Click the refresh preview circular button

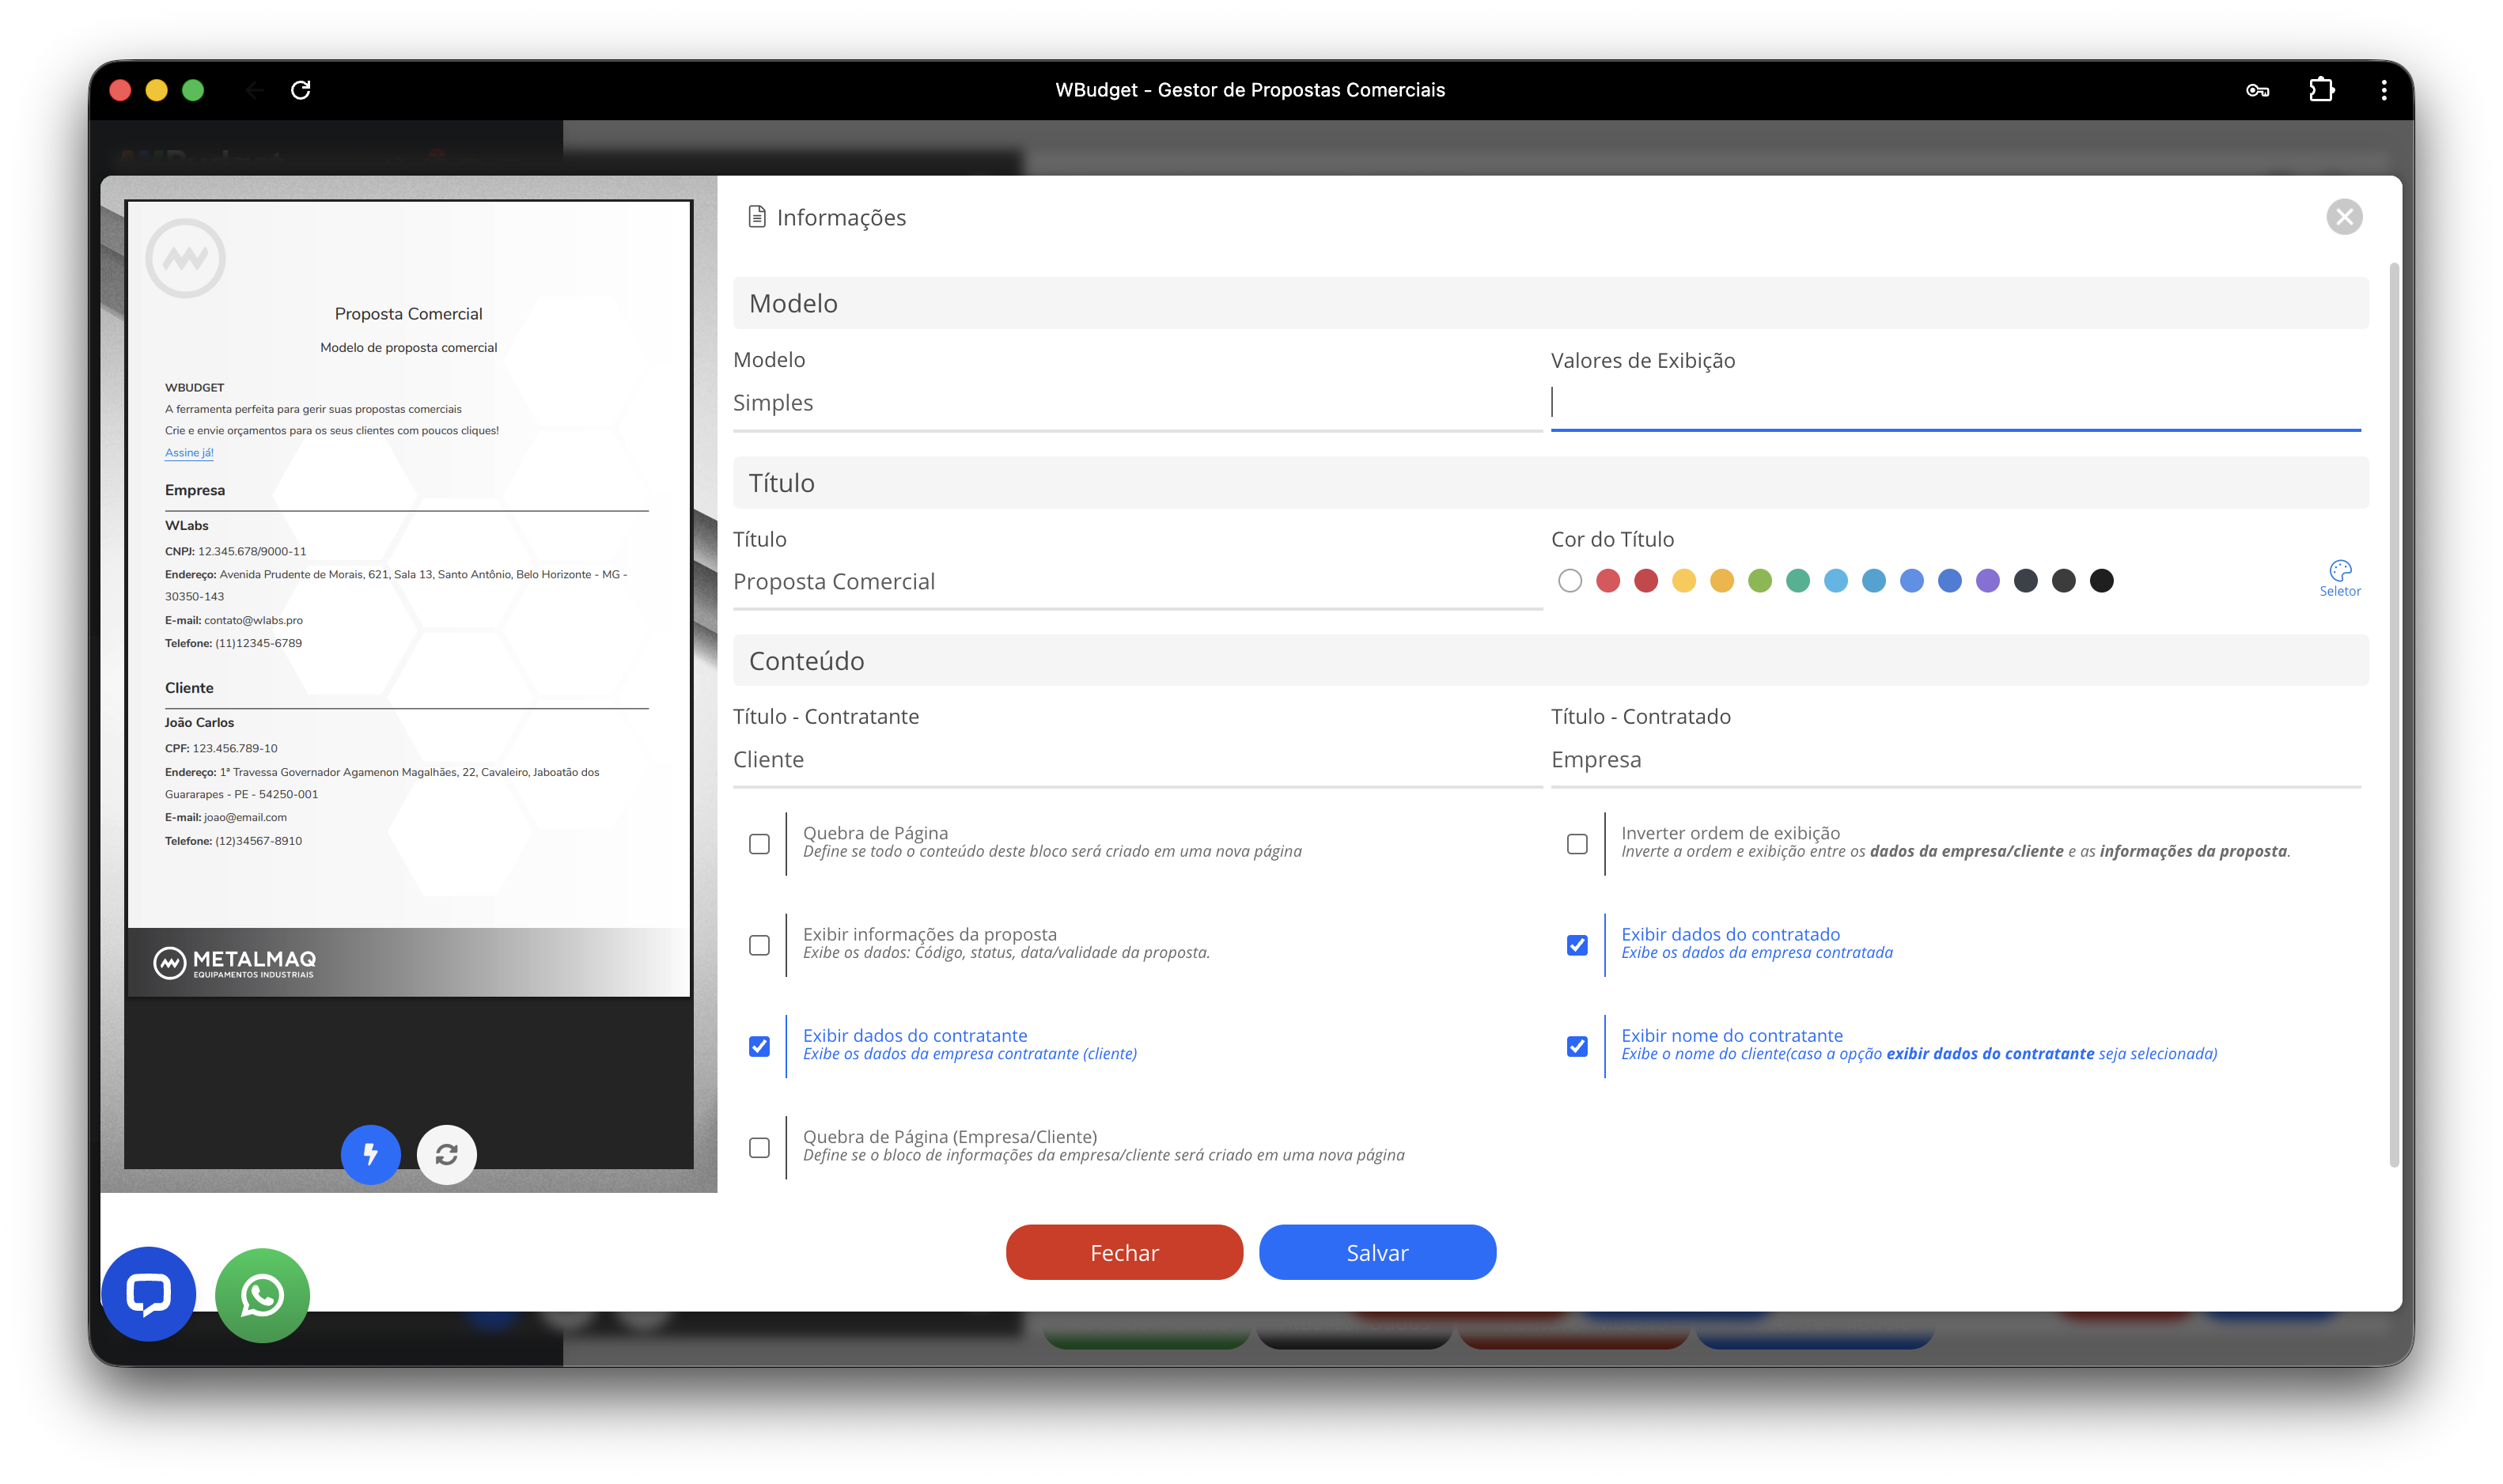point(446,1154)
